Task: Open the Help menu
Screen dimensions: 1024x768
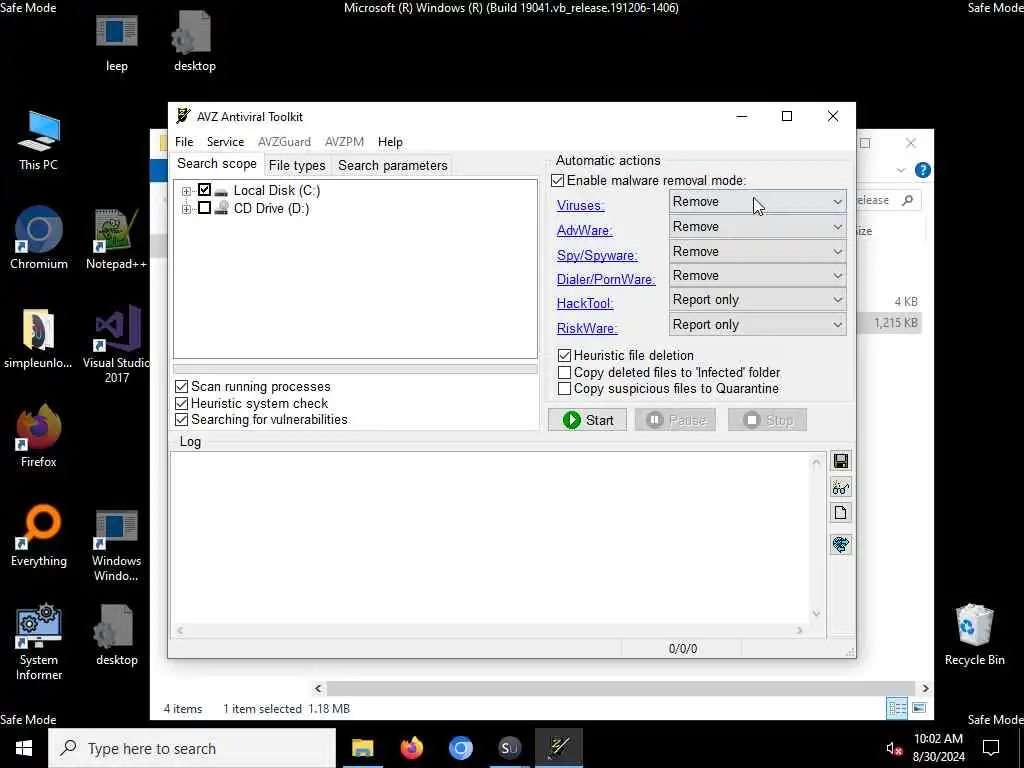Action: coord(390,142)
